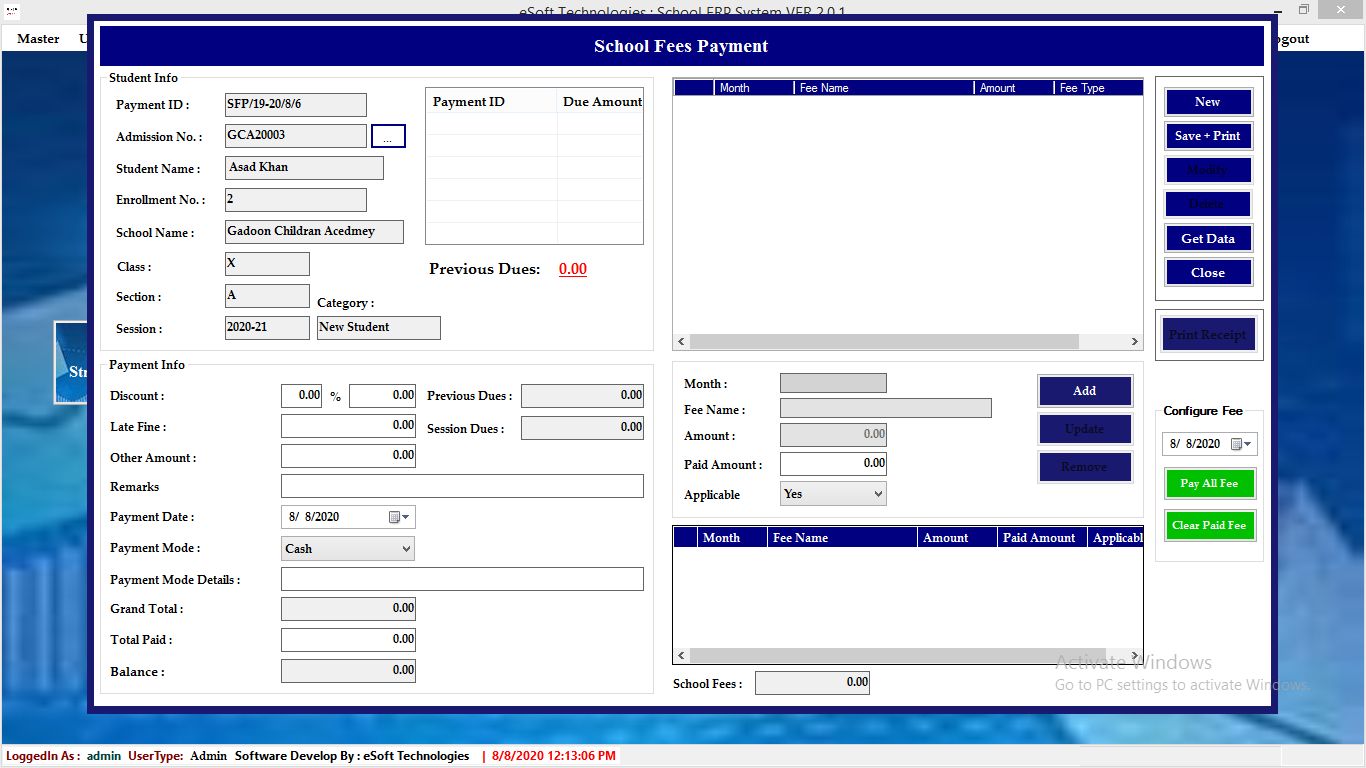Click the Month column header in upper grid
This screenshot has height=768, width=1366.
[x=755, y=88]
